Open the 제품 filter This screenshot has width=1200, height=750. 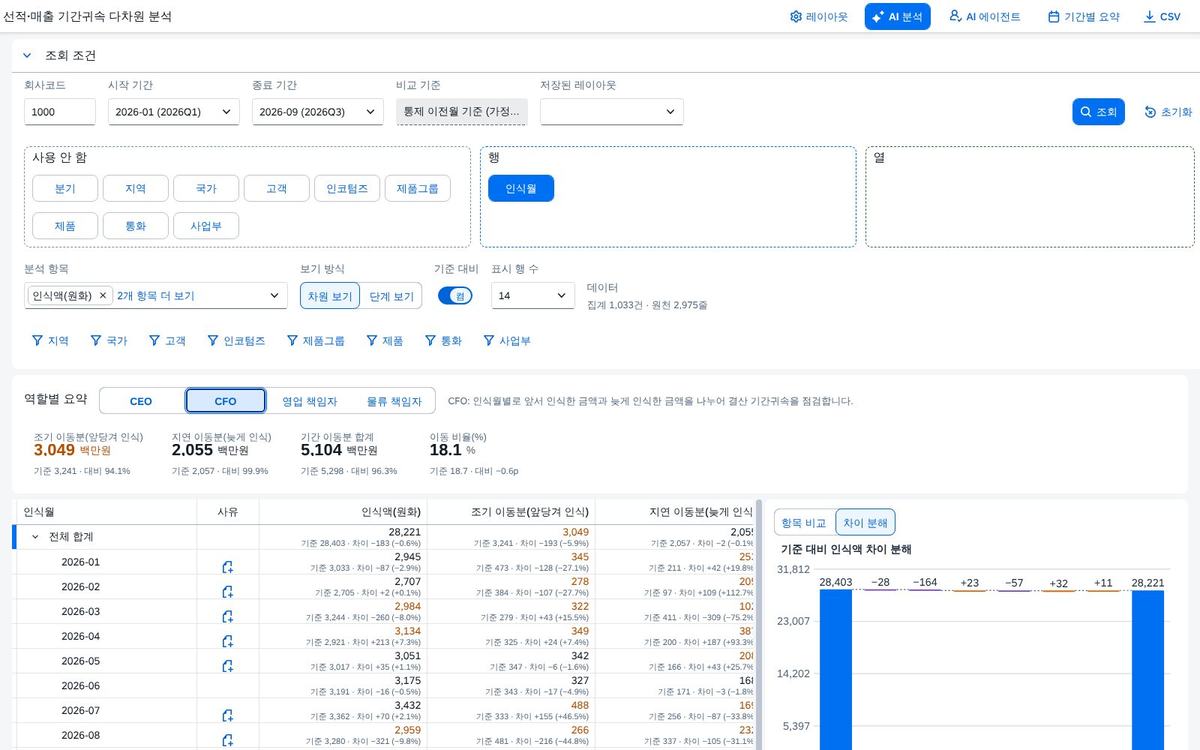[x=384, y=341]
